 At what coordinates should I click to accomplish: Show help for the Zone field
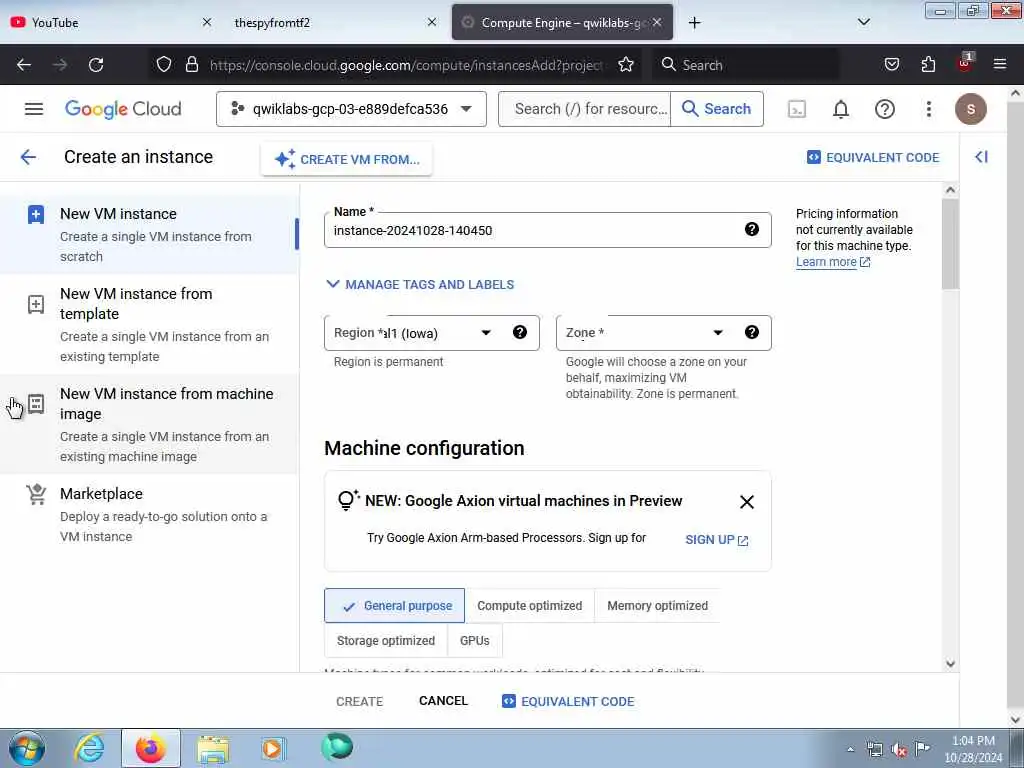point(752,332)
